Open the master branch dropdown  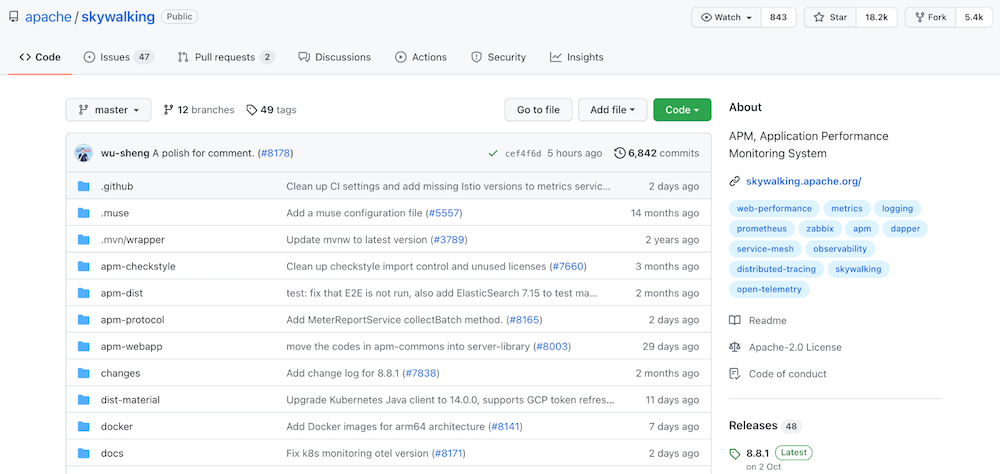108,110
